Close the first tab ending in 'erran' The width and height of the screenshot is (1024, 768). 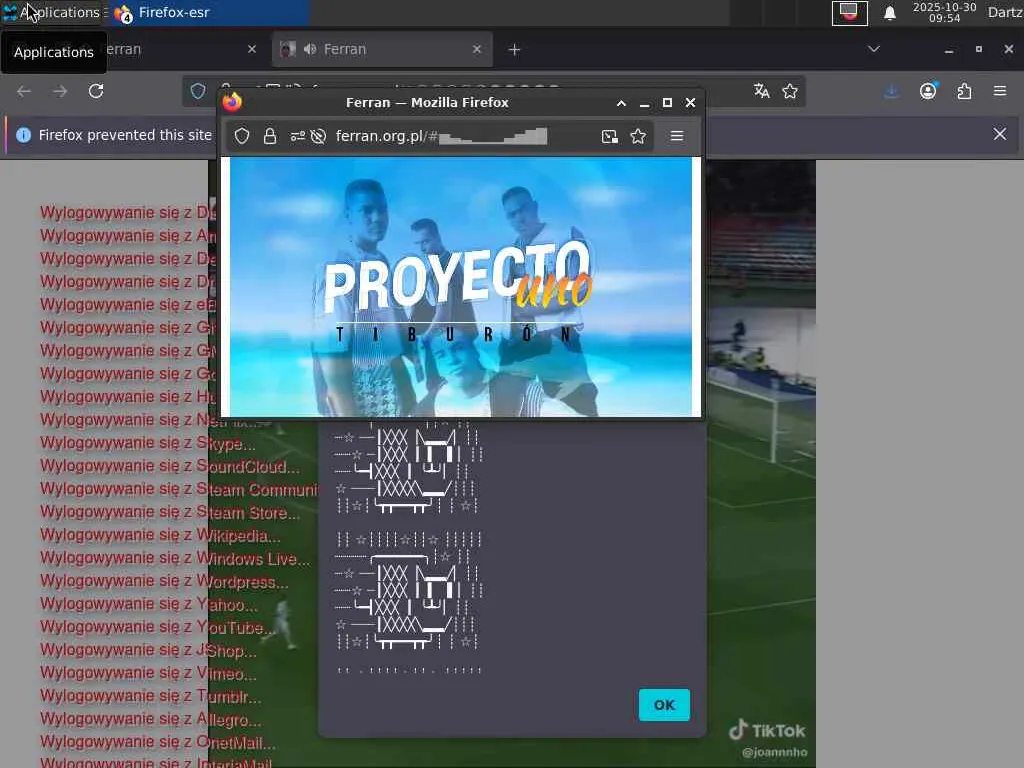pyautogui.click(x=252, y=50)
